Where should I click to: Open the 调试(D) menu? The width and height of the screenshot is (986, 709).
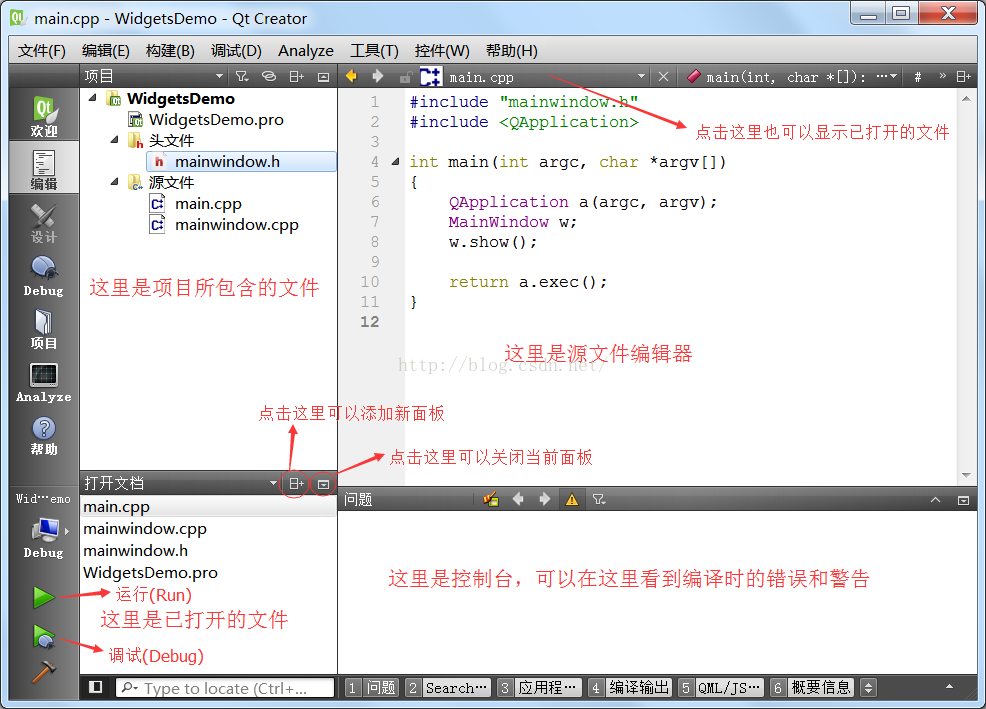pos(236,51)
